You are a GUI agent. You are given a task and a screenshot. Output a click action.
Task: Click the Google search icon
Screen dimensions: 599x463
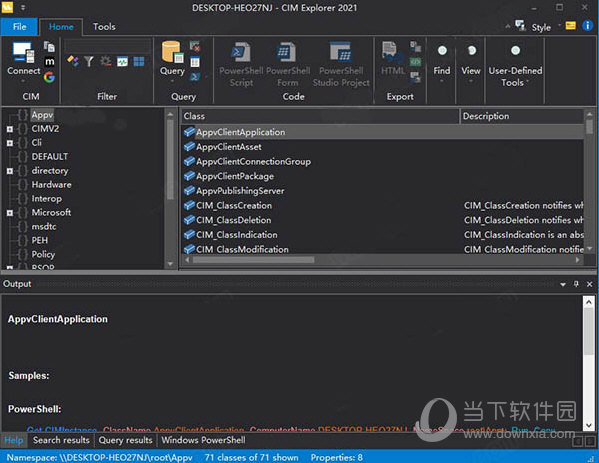click(x=49, y=77)
